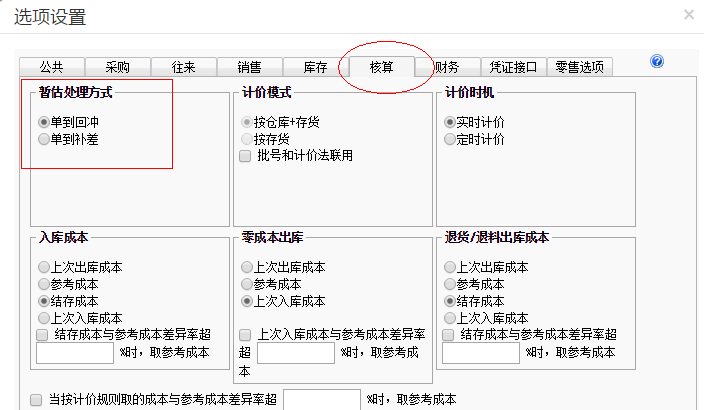This screenshot has width=704, height=410.
Task: Choose 定时计价 for pricing timing
Action: pyautogui.click(x=450, y=139)
